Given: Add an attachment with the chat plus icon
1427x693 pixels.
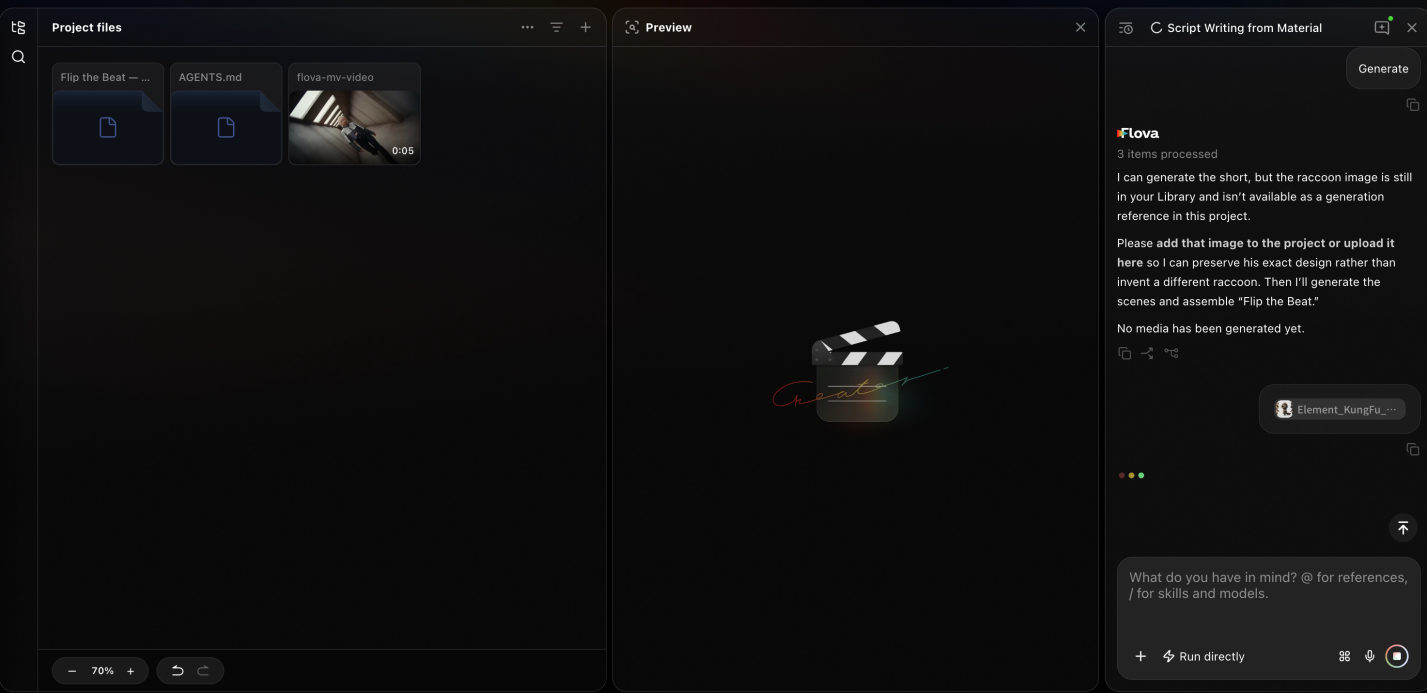Looking at the screenshot, I should coord(1140,656).
